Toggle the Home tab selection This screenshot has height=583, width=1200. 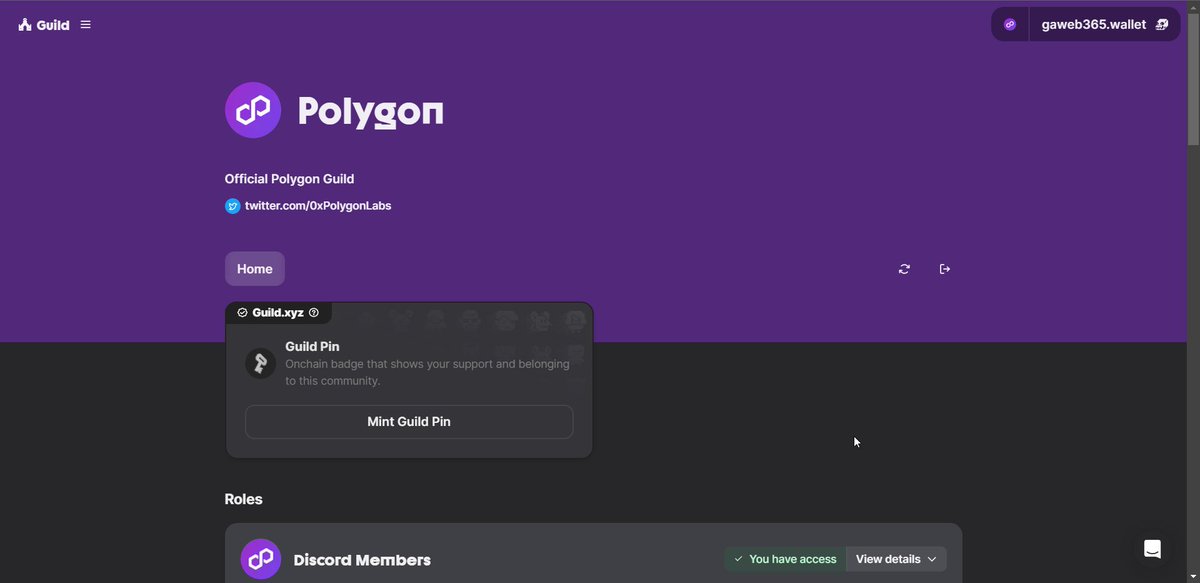point(254,268)
